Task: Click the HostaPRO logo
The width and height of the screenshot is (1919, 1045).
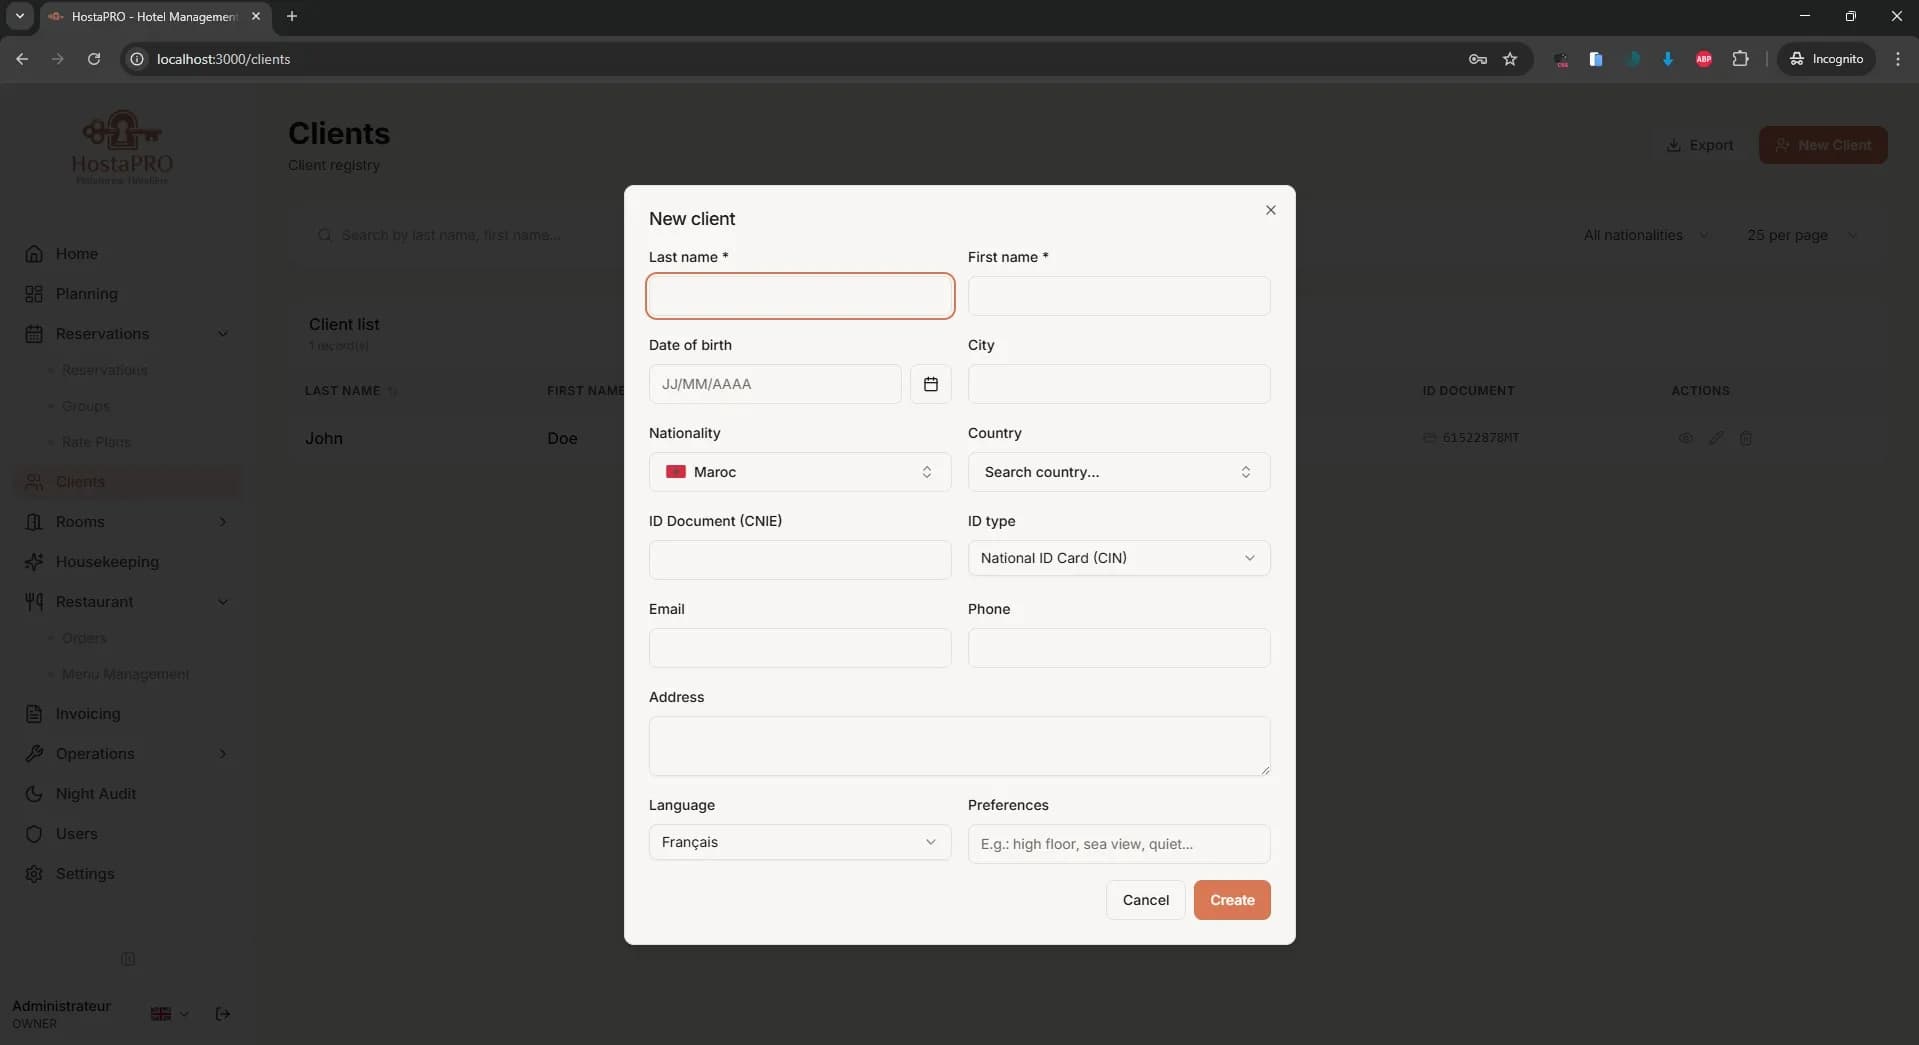Action: click(121, 147)
